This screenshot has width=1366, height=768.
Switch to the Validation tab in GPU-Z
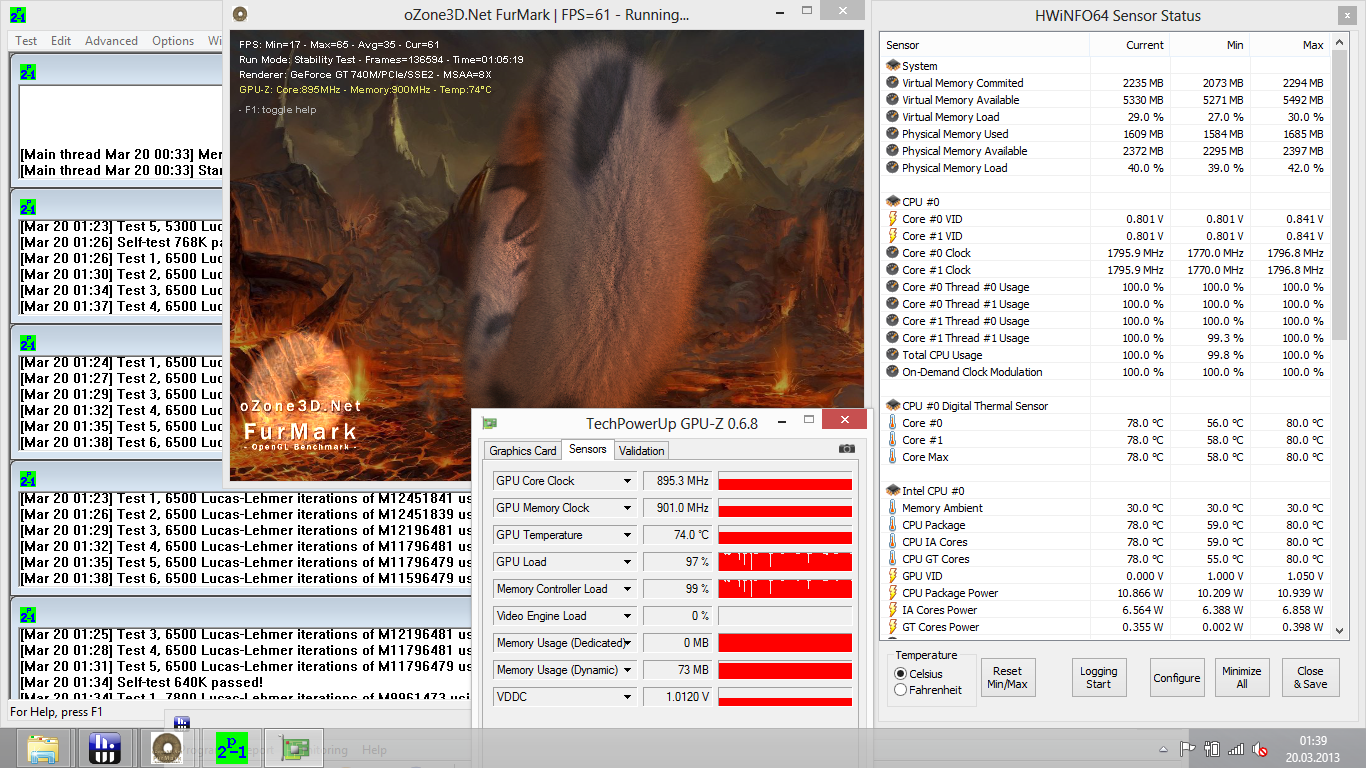641,451
